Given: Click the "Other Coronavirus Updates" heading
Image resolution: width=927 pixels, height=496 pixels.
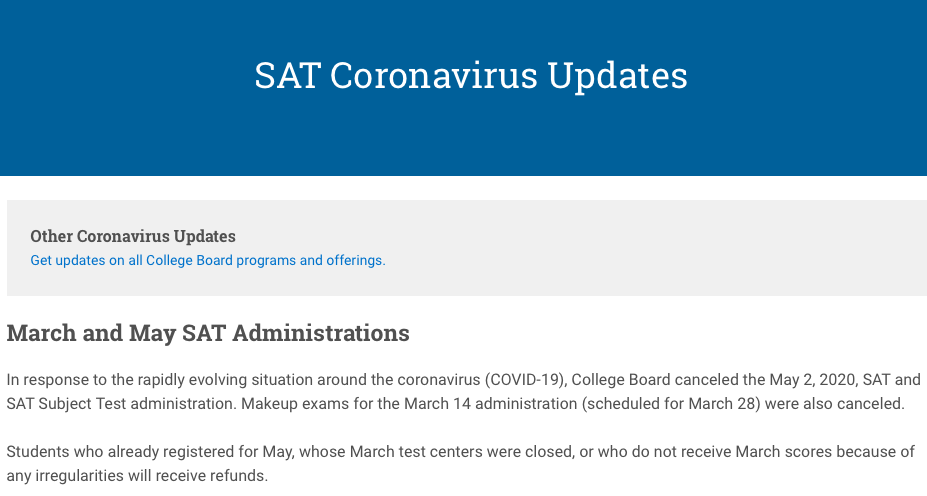Looking at the screenshot, I should pyautogui.click(x=133, y=237).
